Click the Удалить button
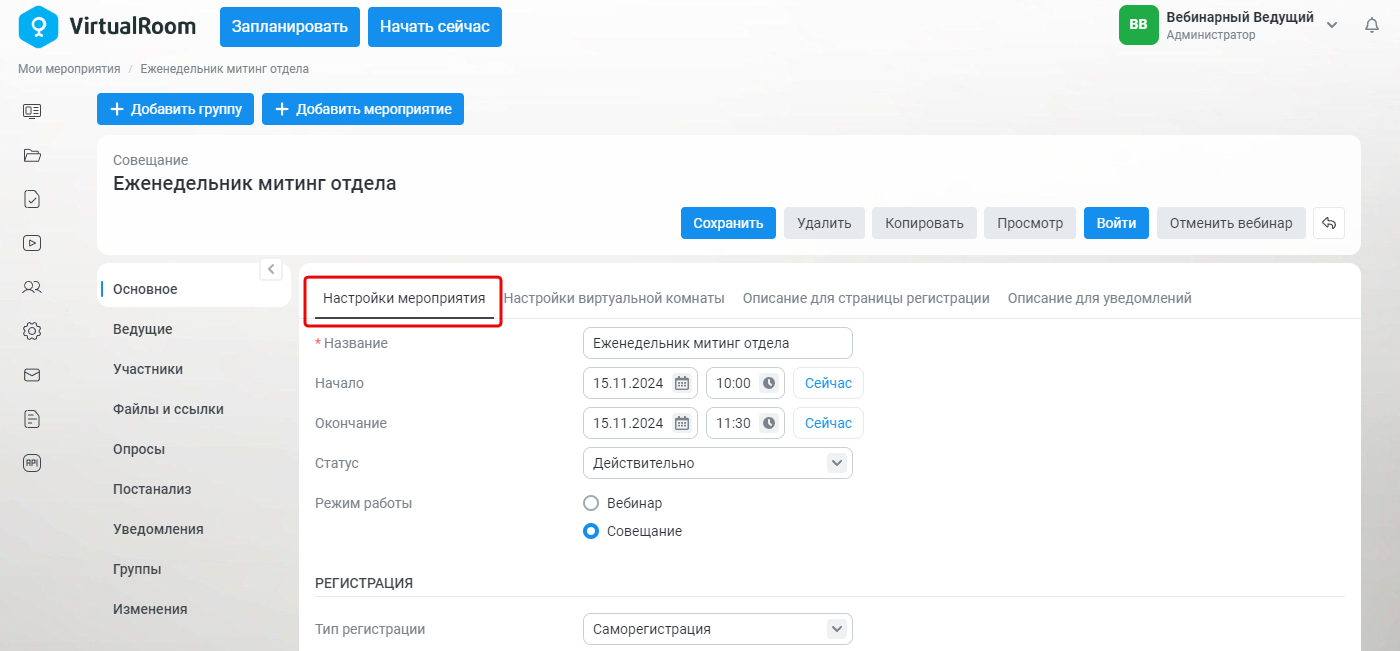Screen dimensions: 1400x651 [x=824, y=223]
